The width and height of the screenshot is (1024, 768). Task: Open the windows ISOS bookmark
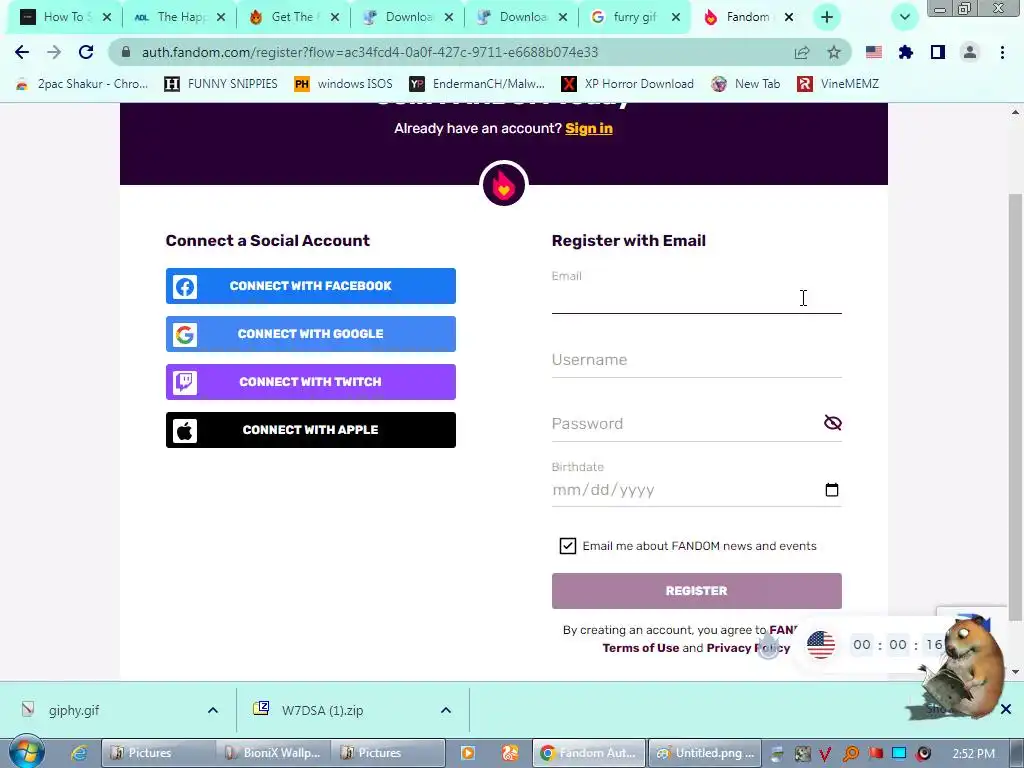click(344, 84)
